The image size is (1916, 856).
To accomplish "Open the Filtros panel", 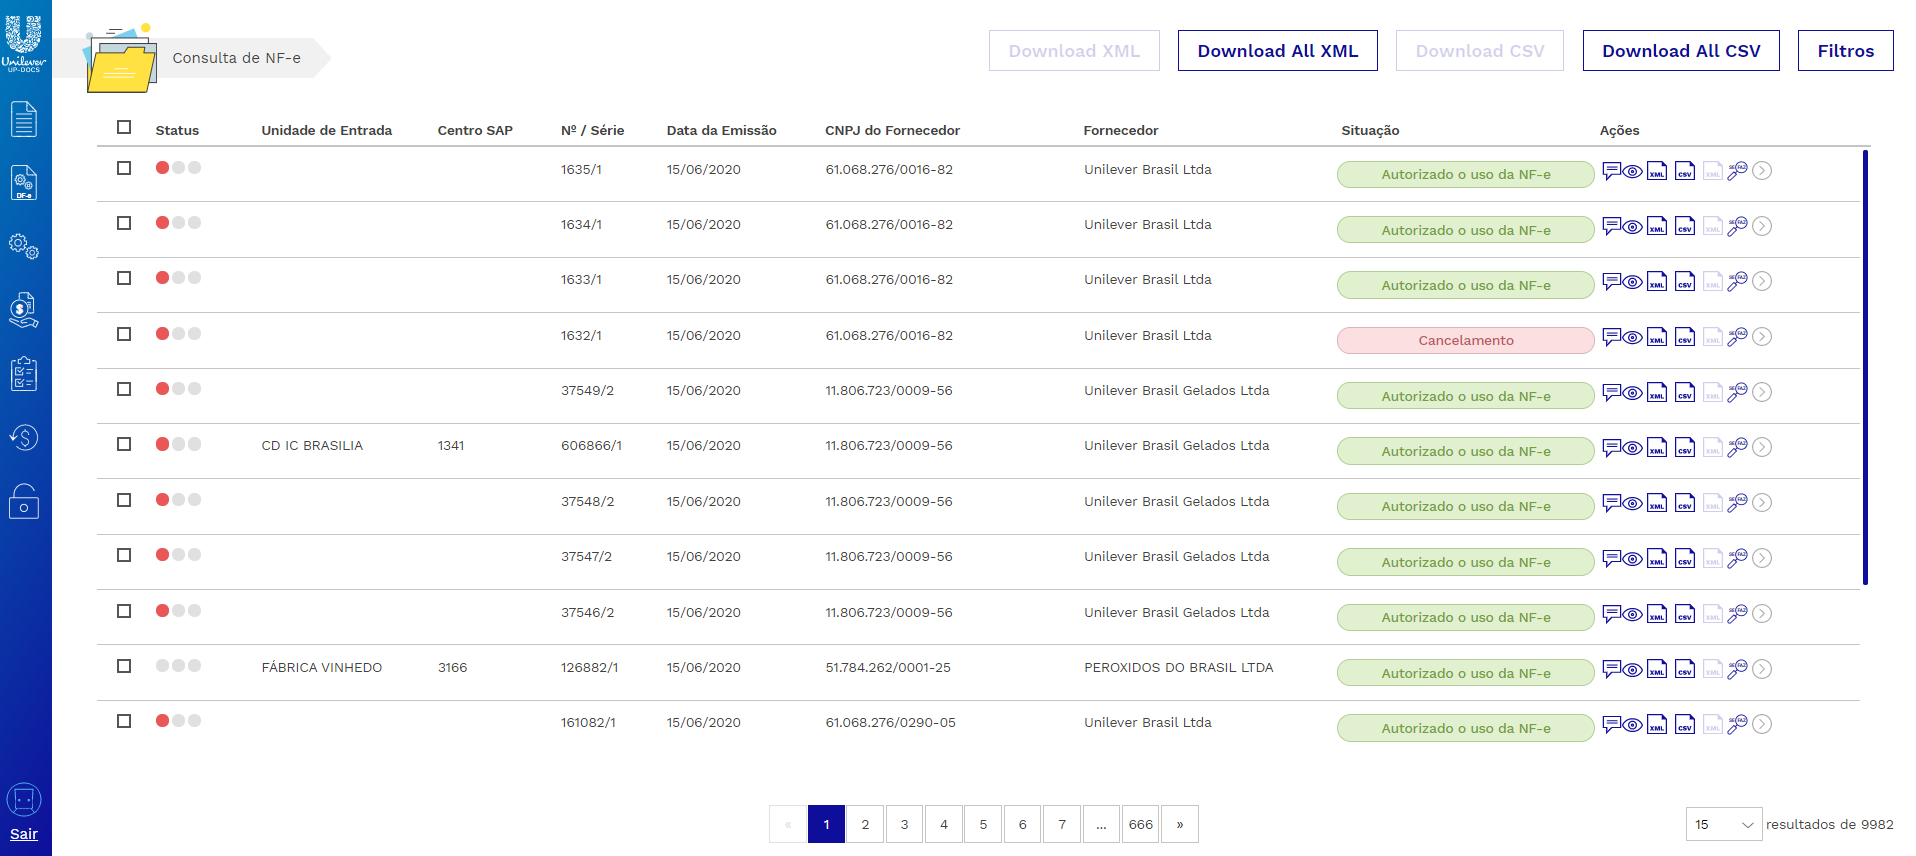I will pos(1846,51).
